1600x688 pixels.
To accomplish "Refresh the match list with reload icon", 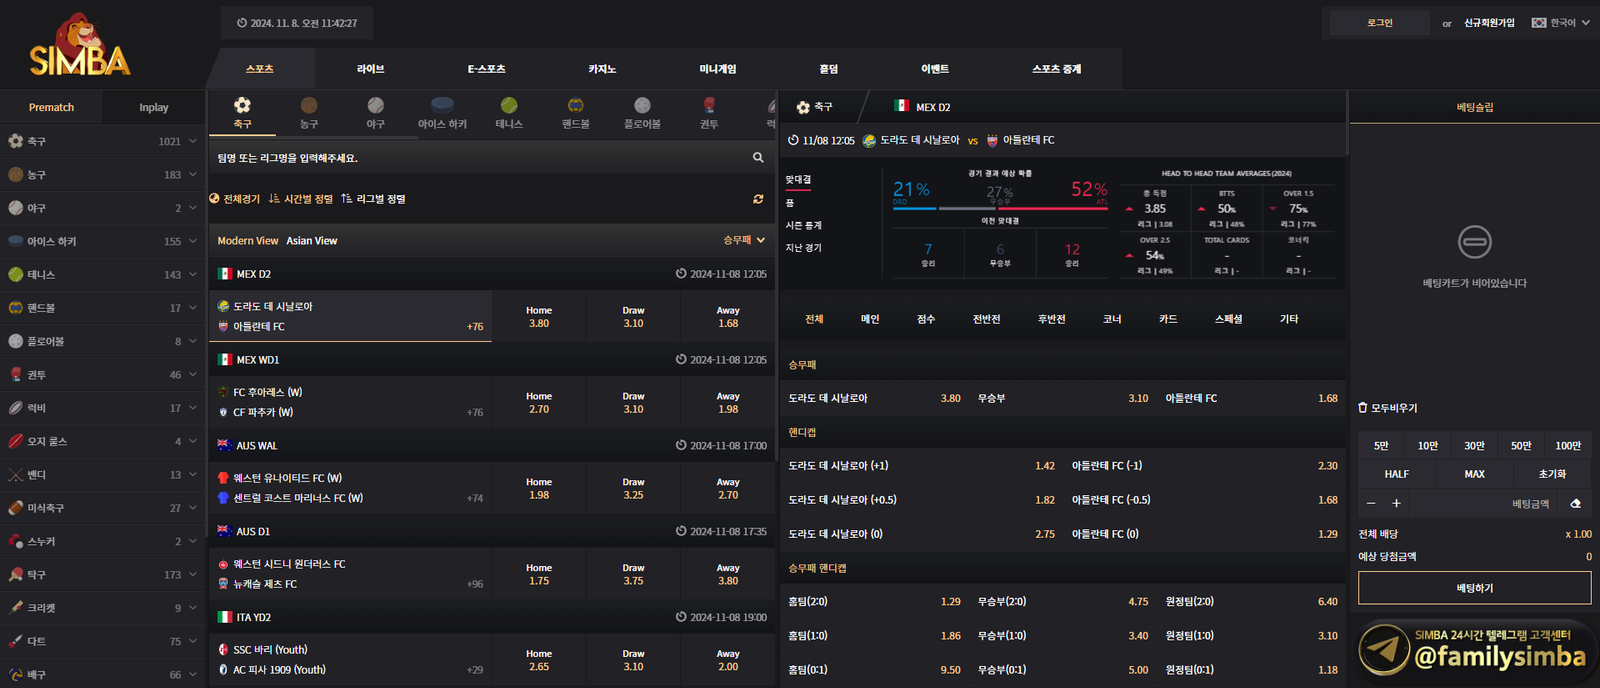I will [758, 199].
